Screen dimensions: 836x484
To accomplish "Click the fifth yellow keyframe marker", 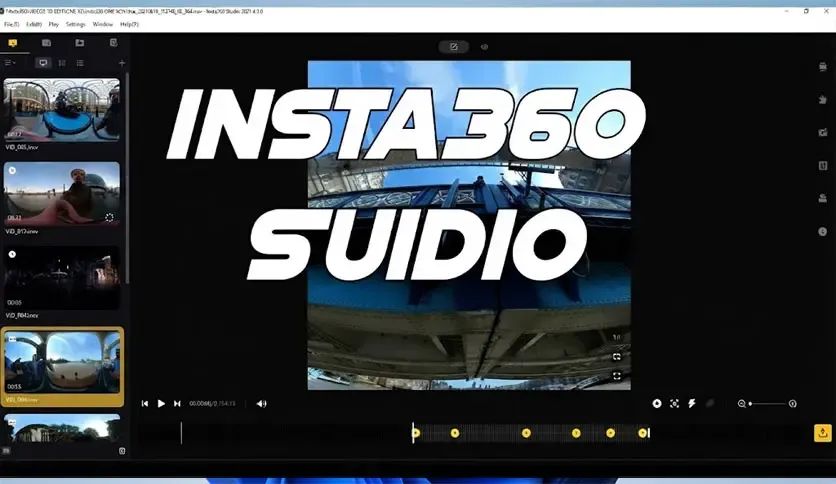I will point(610,433).
